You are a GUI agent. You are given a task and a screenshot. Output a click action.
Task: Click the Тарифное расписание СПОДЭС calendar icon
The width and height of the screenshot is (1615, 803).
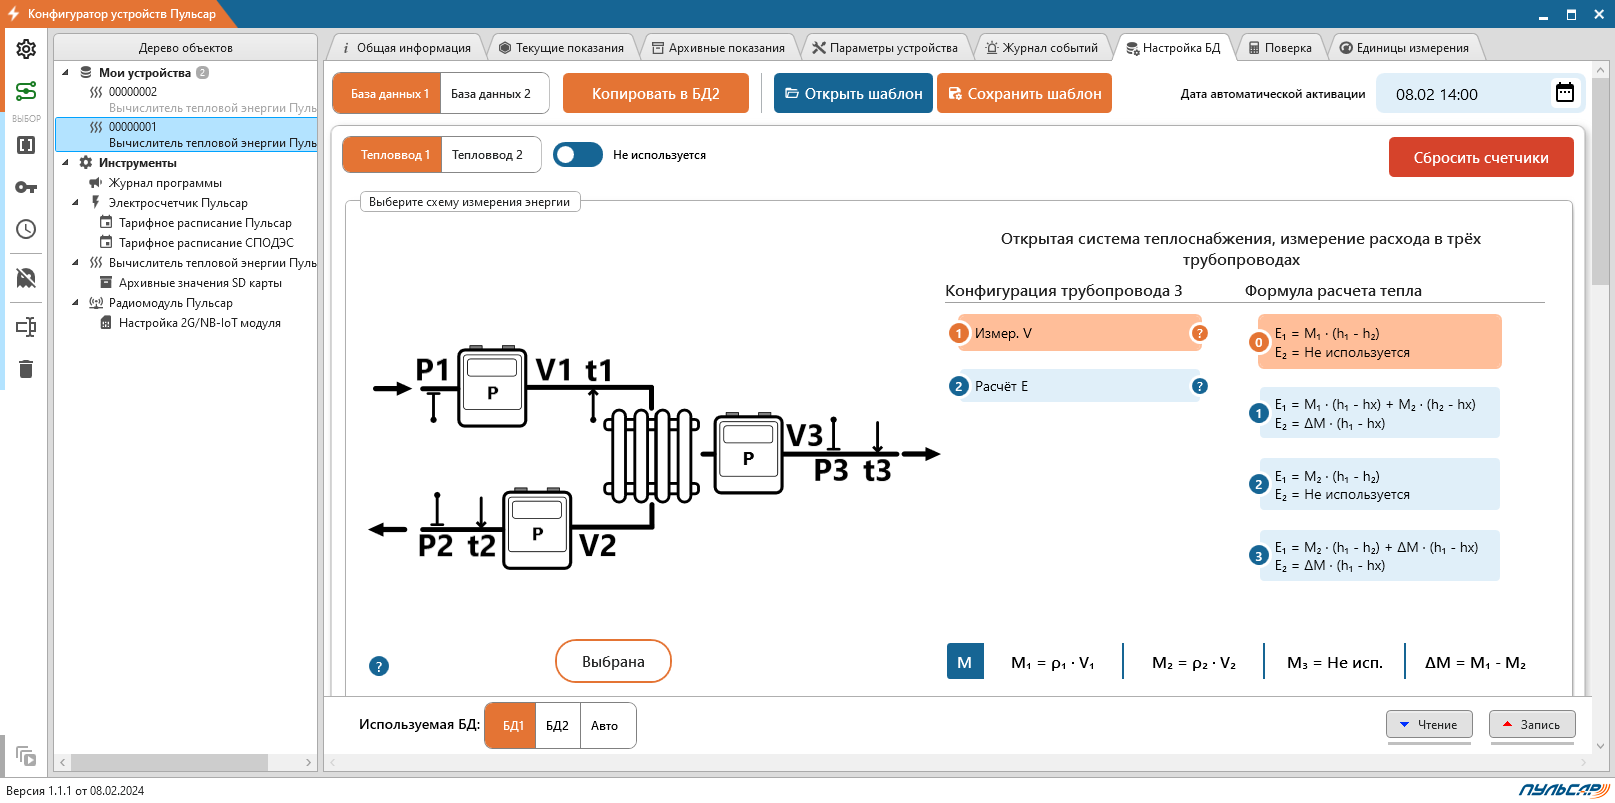click(106, 243)
